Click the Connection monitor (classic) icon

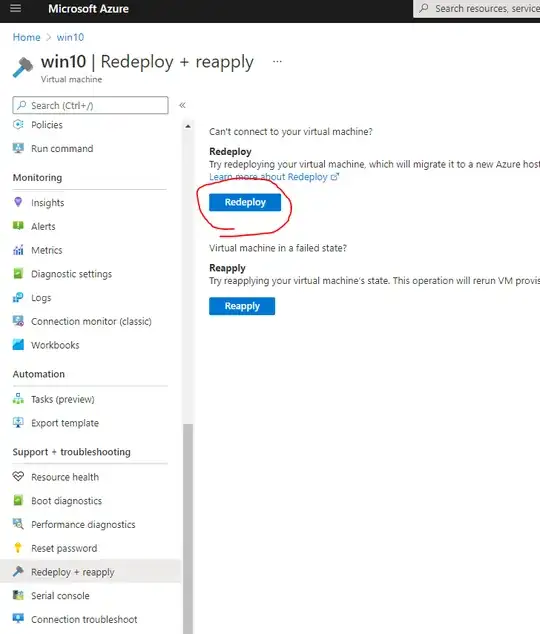[18, 321]
